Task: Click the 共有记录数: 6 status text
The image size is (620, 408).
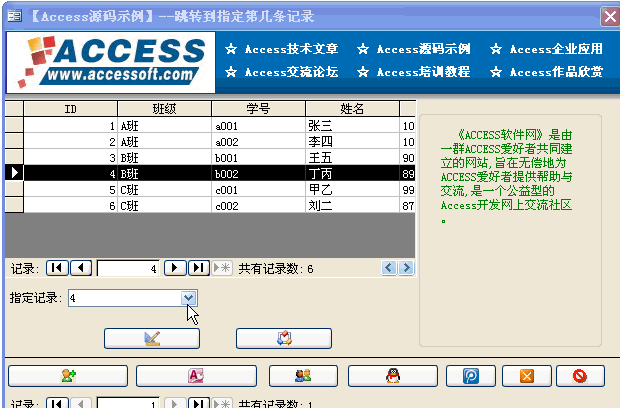Action: pos(276,269)
